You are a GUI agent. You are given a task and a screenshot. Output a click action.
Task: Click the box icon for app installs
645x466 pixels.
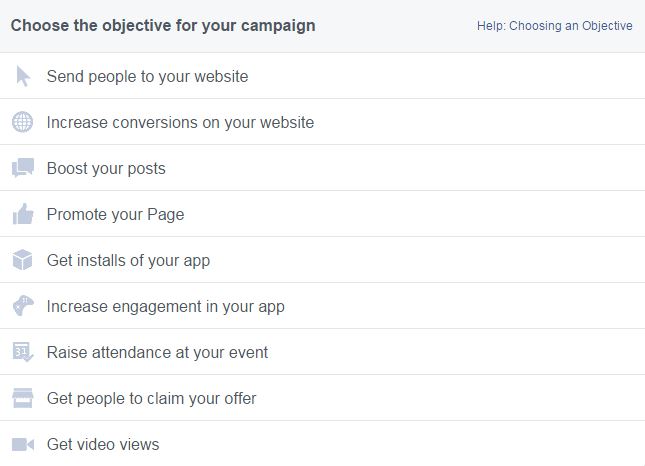pos(22,260)
